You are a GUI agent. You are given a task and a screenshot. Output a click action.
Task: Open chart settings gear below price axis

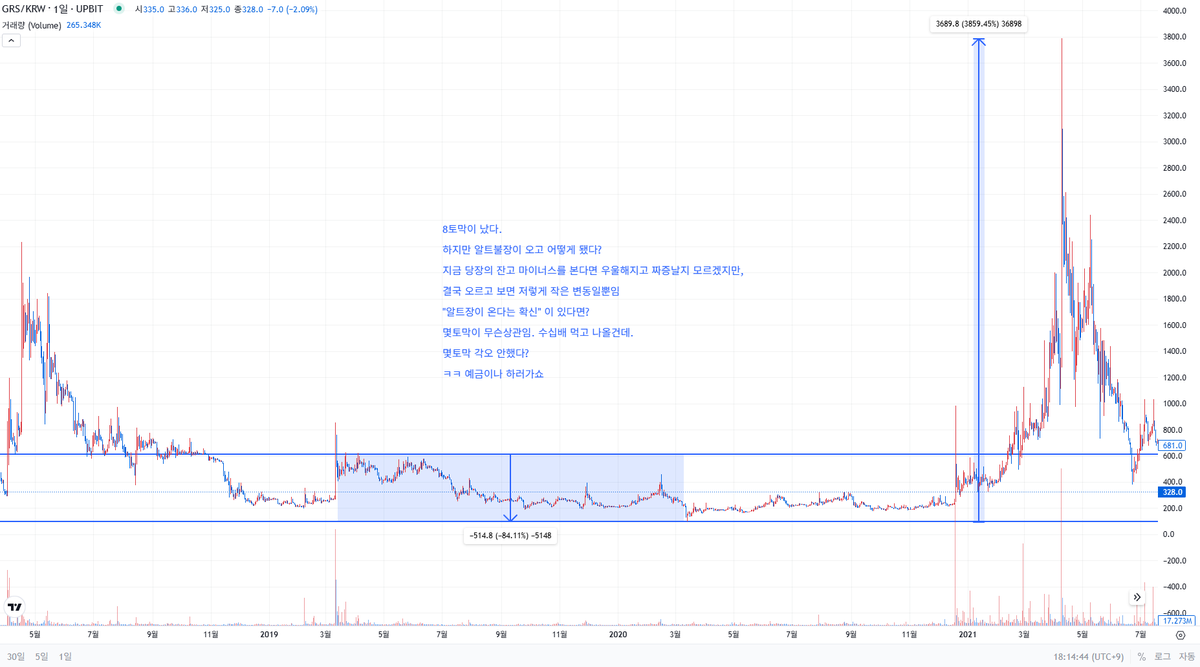pyautogui.click(x=1180, y=634)
